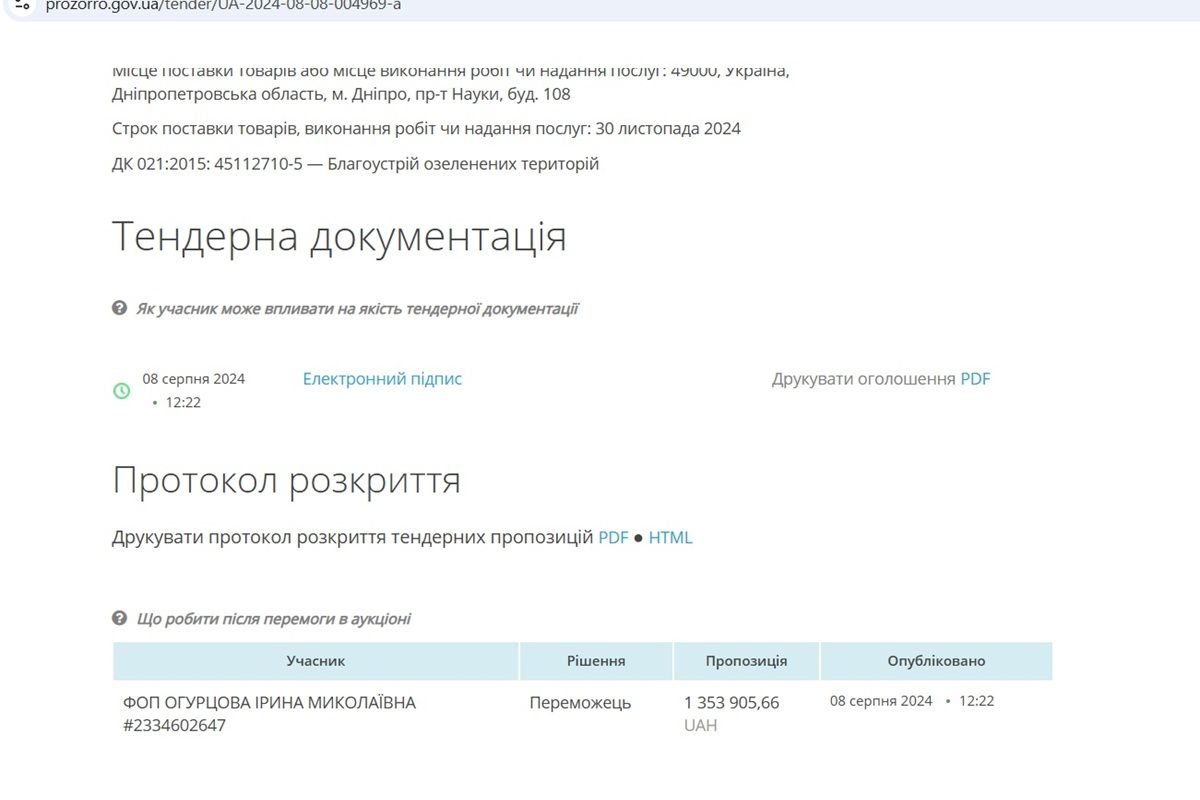Select the Опубліковано column header
This screenshot has height=800, width=1200.
(936, 661)
